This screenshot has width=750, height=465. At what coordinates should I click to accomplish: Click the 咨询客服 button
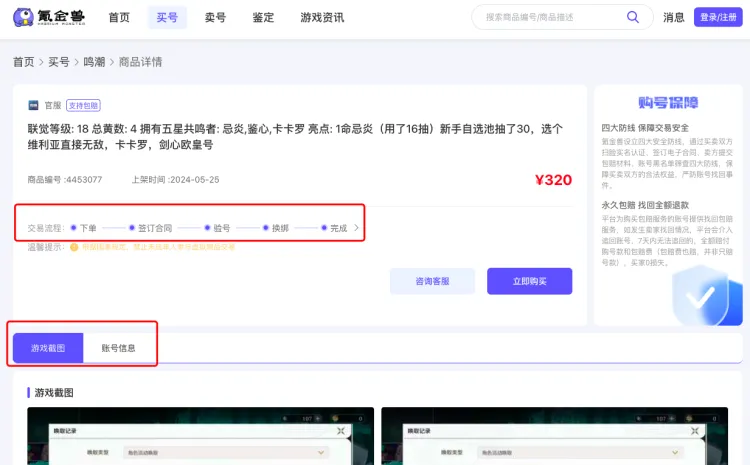pyautogui.click(x=432, y=281)
